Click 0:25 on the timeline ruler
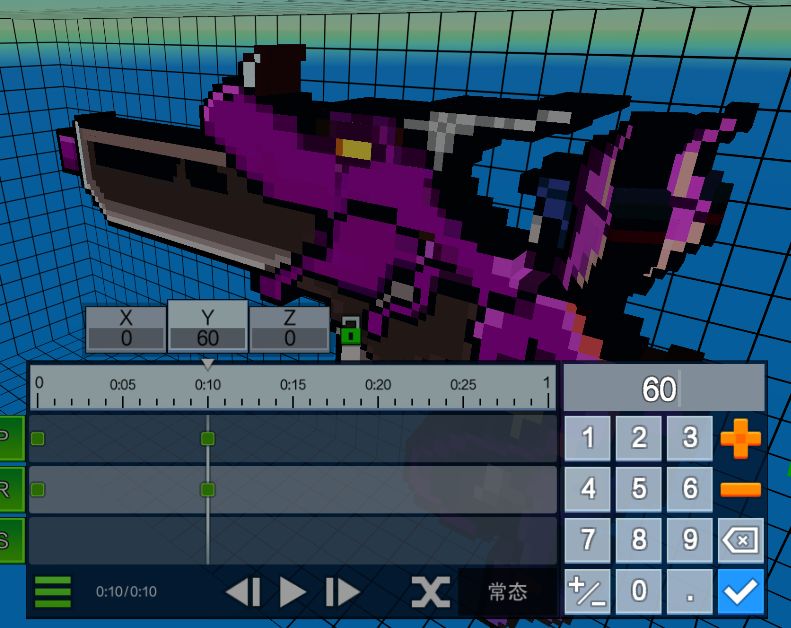The image size is (791, 628). click(463, 385)
